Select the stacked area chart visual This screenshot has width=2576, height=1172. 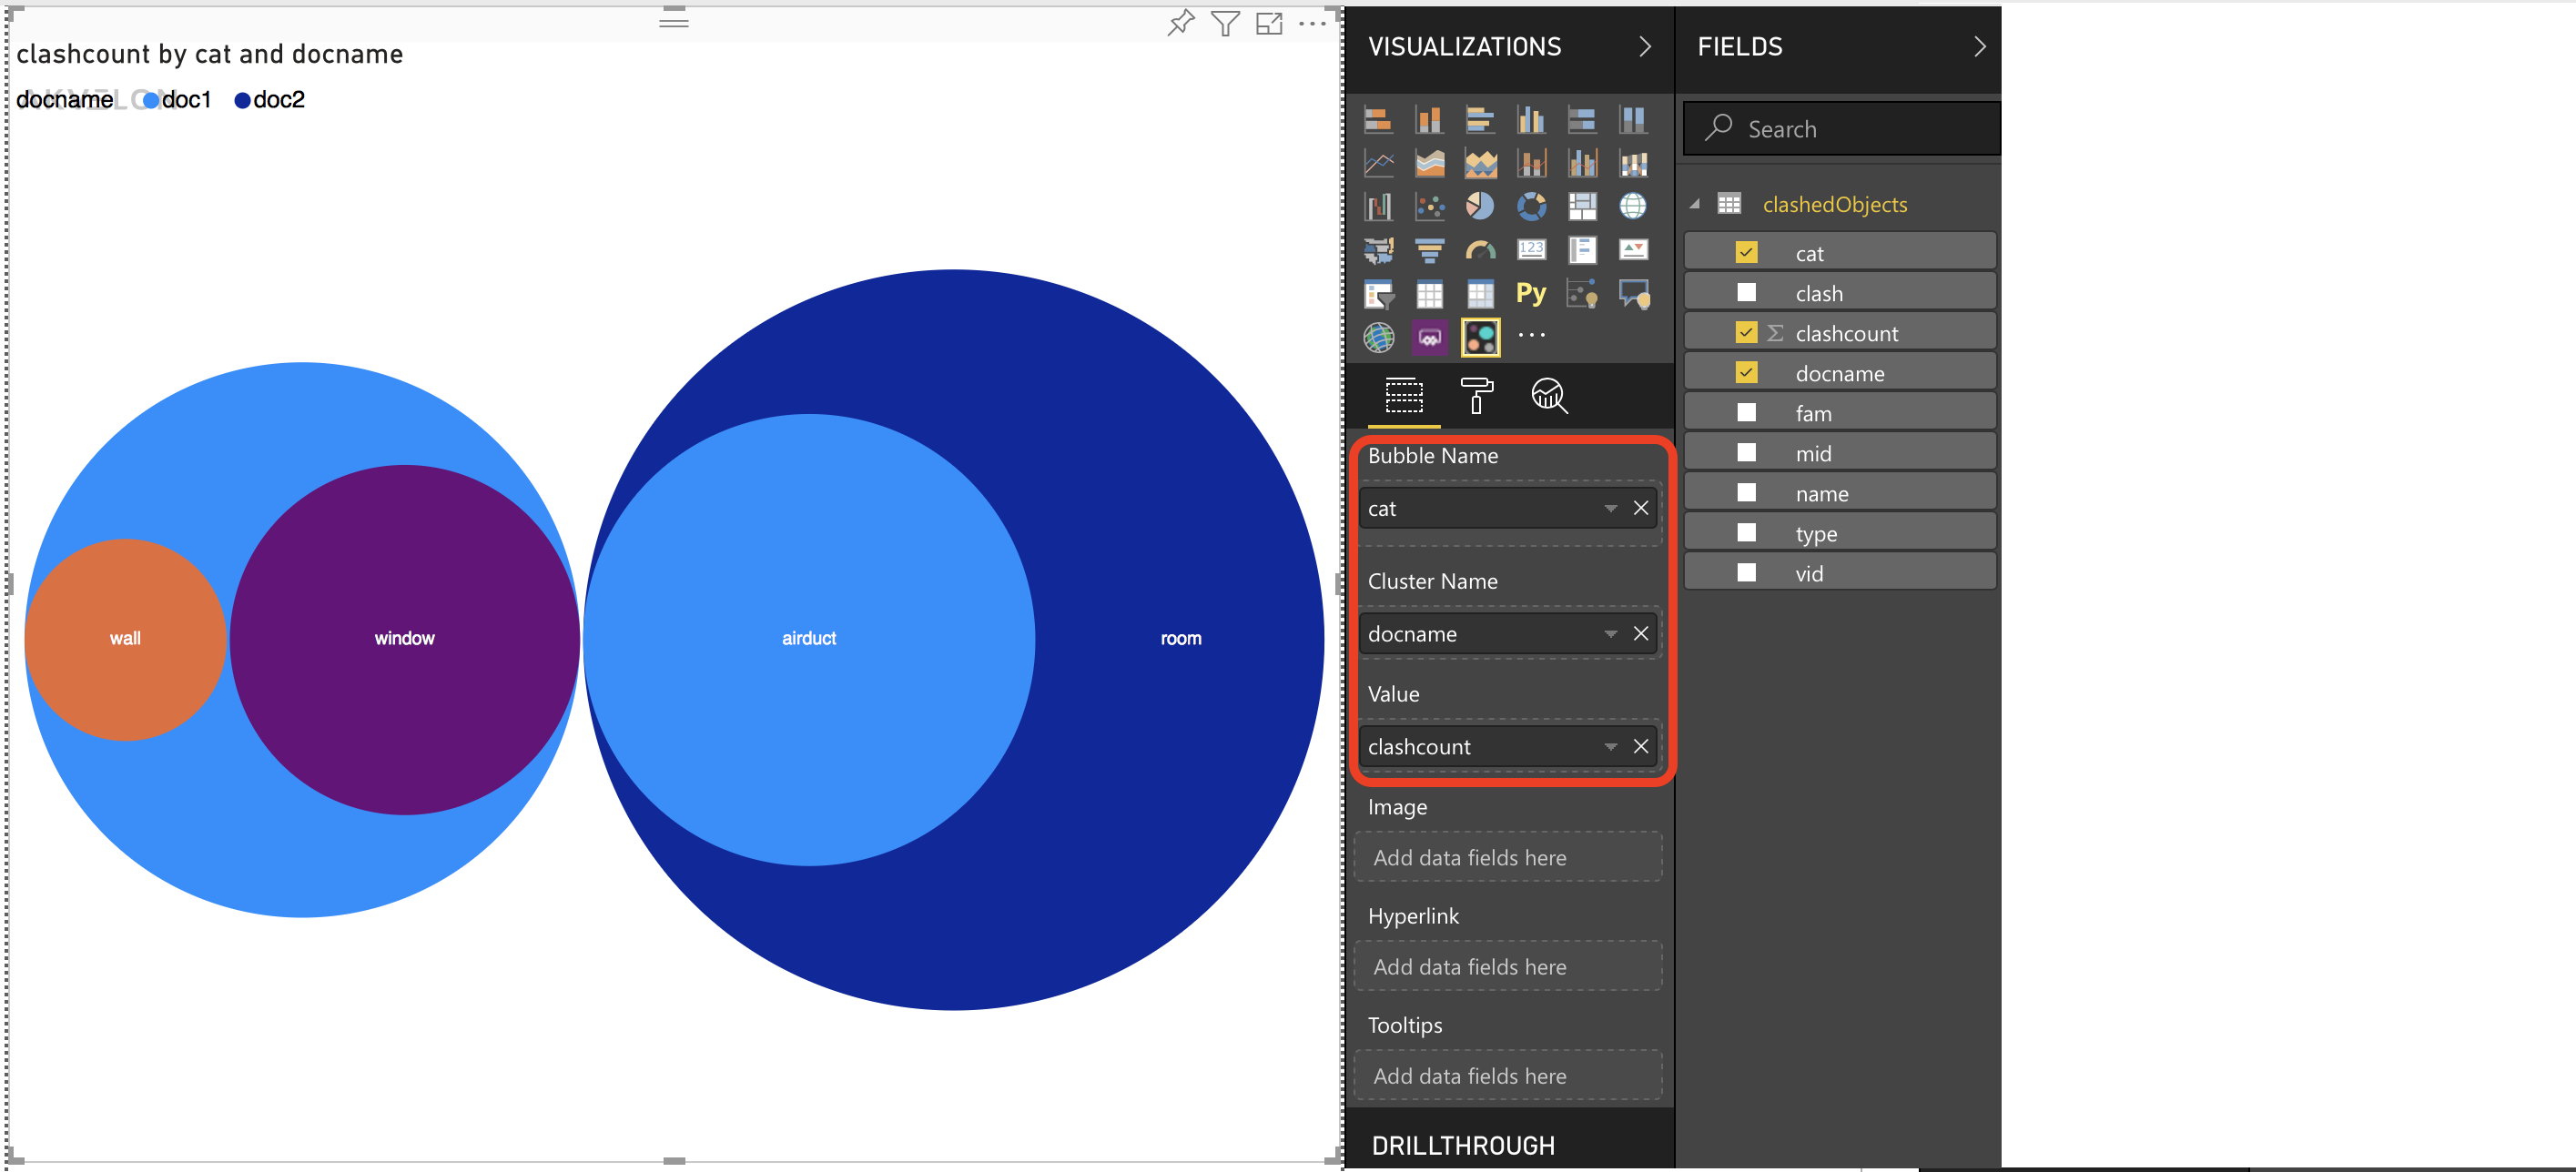tap(1480, 163)
